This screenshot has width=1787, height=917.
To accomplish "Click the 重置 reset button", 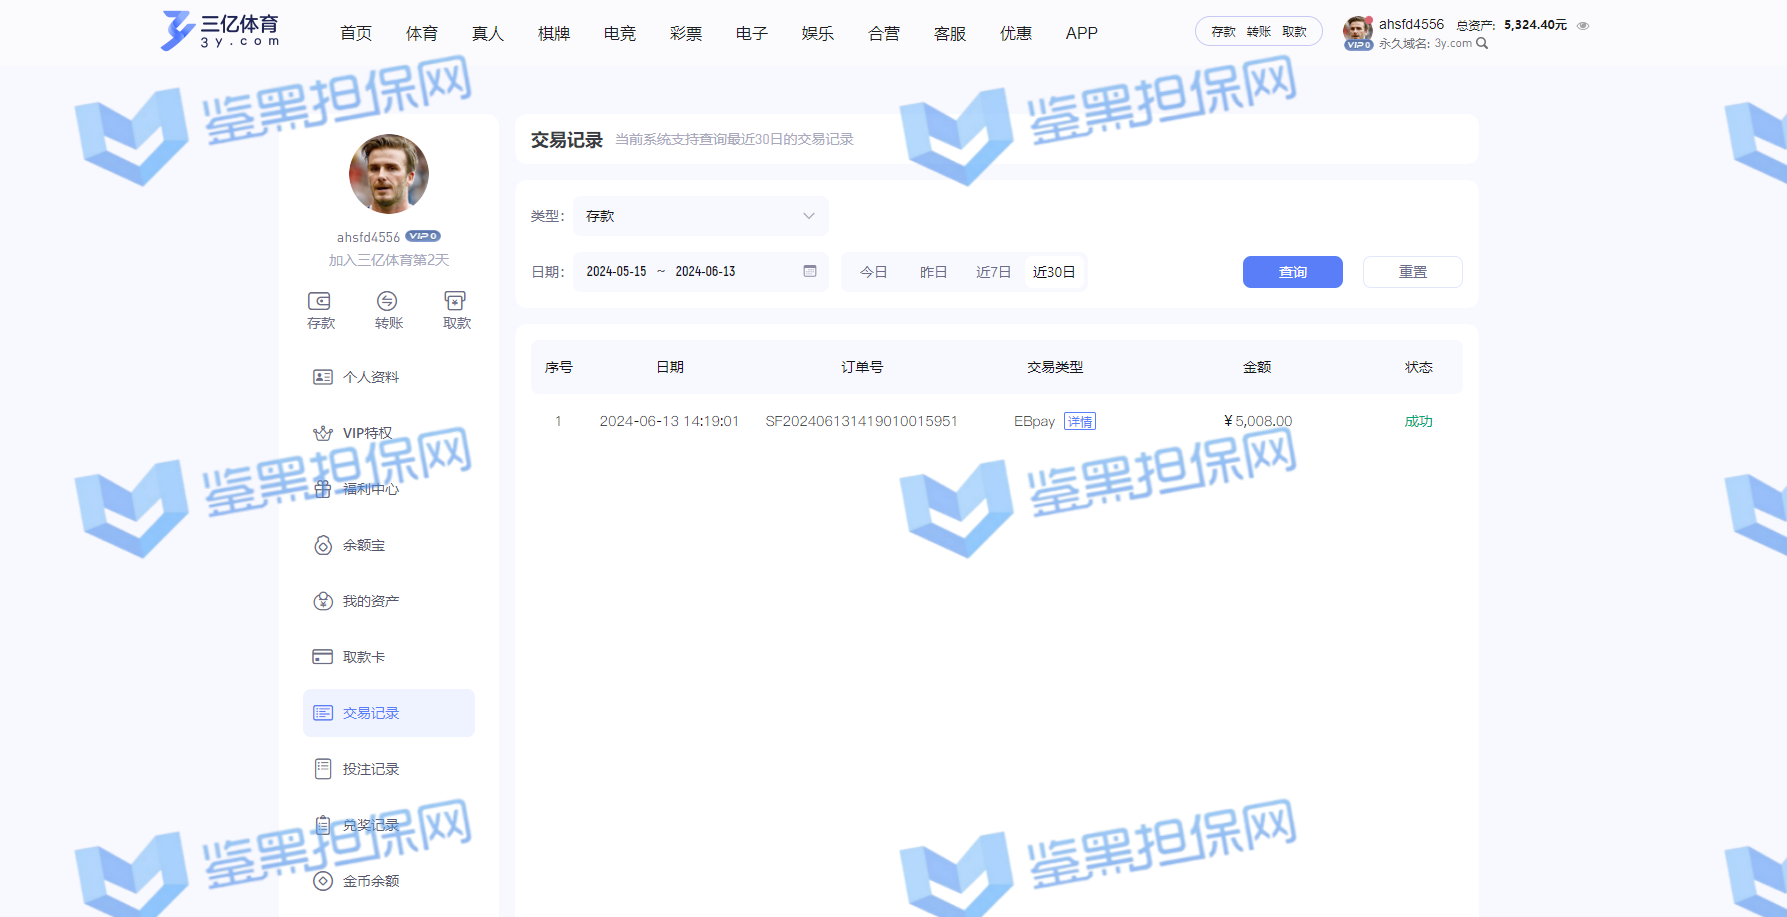I will pos(1412,272).
